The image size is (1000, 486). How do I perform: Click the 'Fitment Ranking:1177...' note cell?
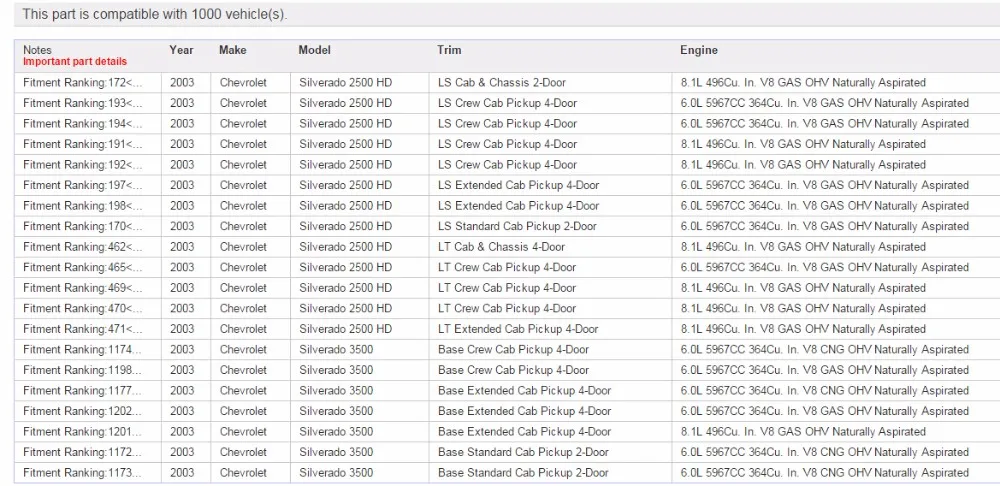tap(88, 390)
